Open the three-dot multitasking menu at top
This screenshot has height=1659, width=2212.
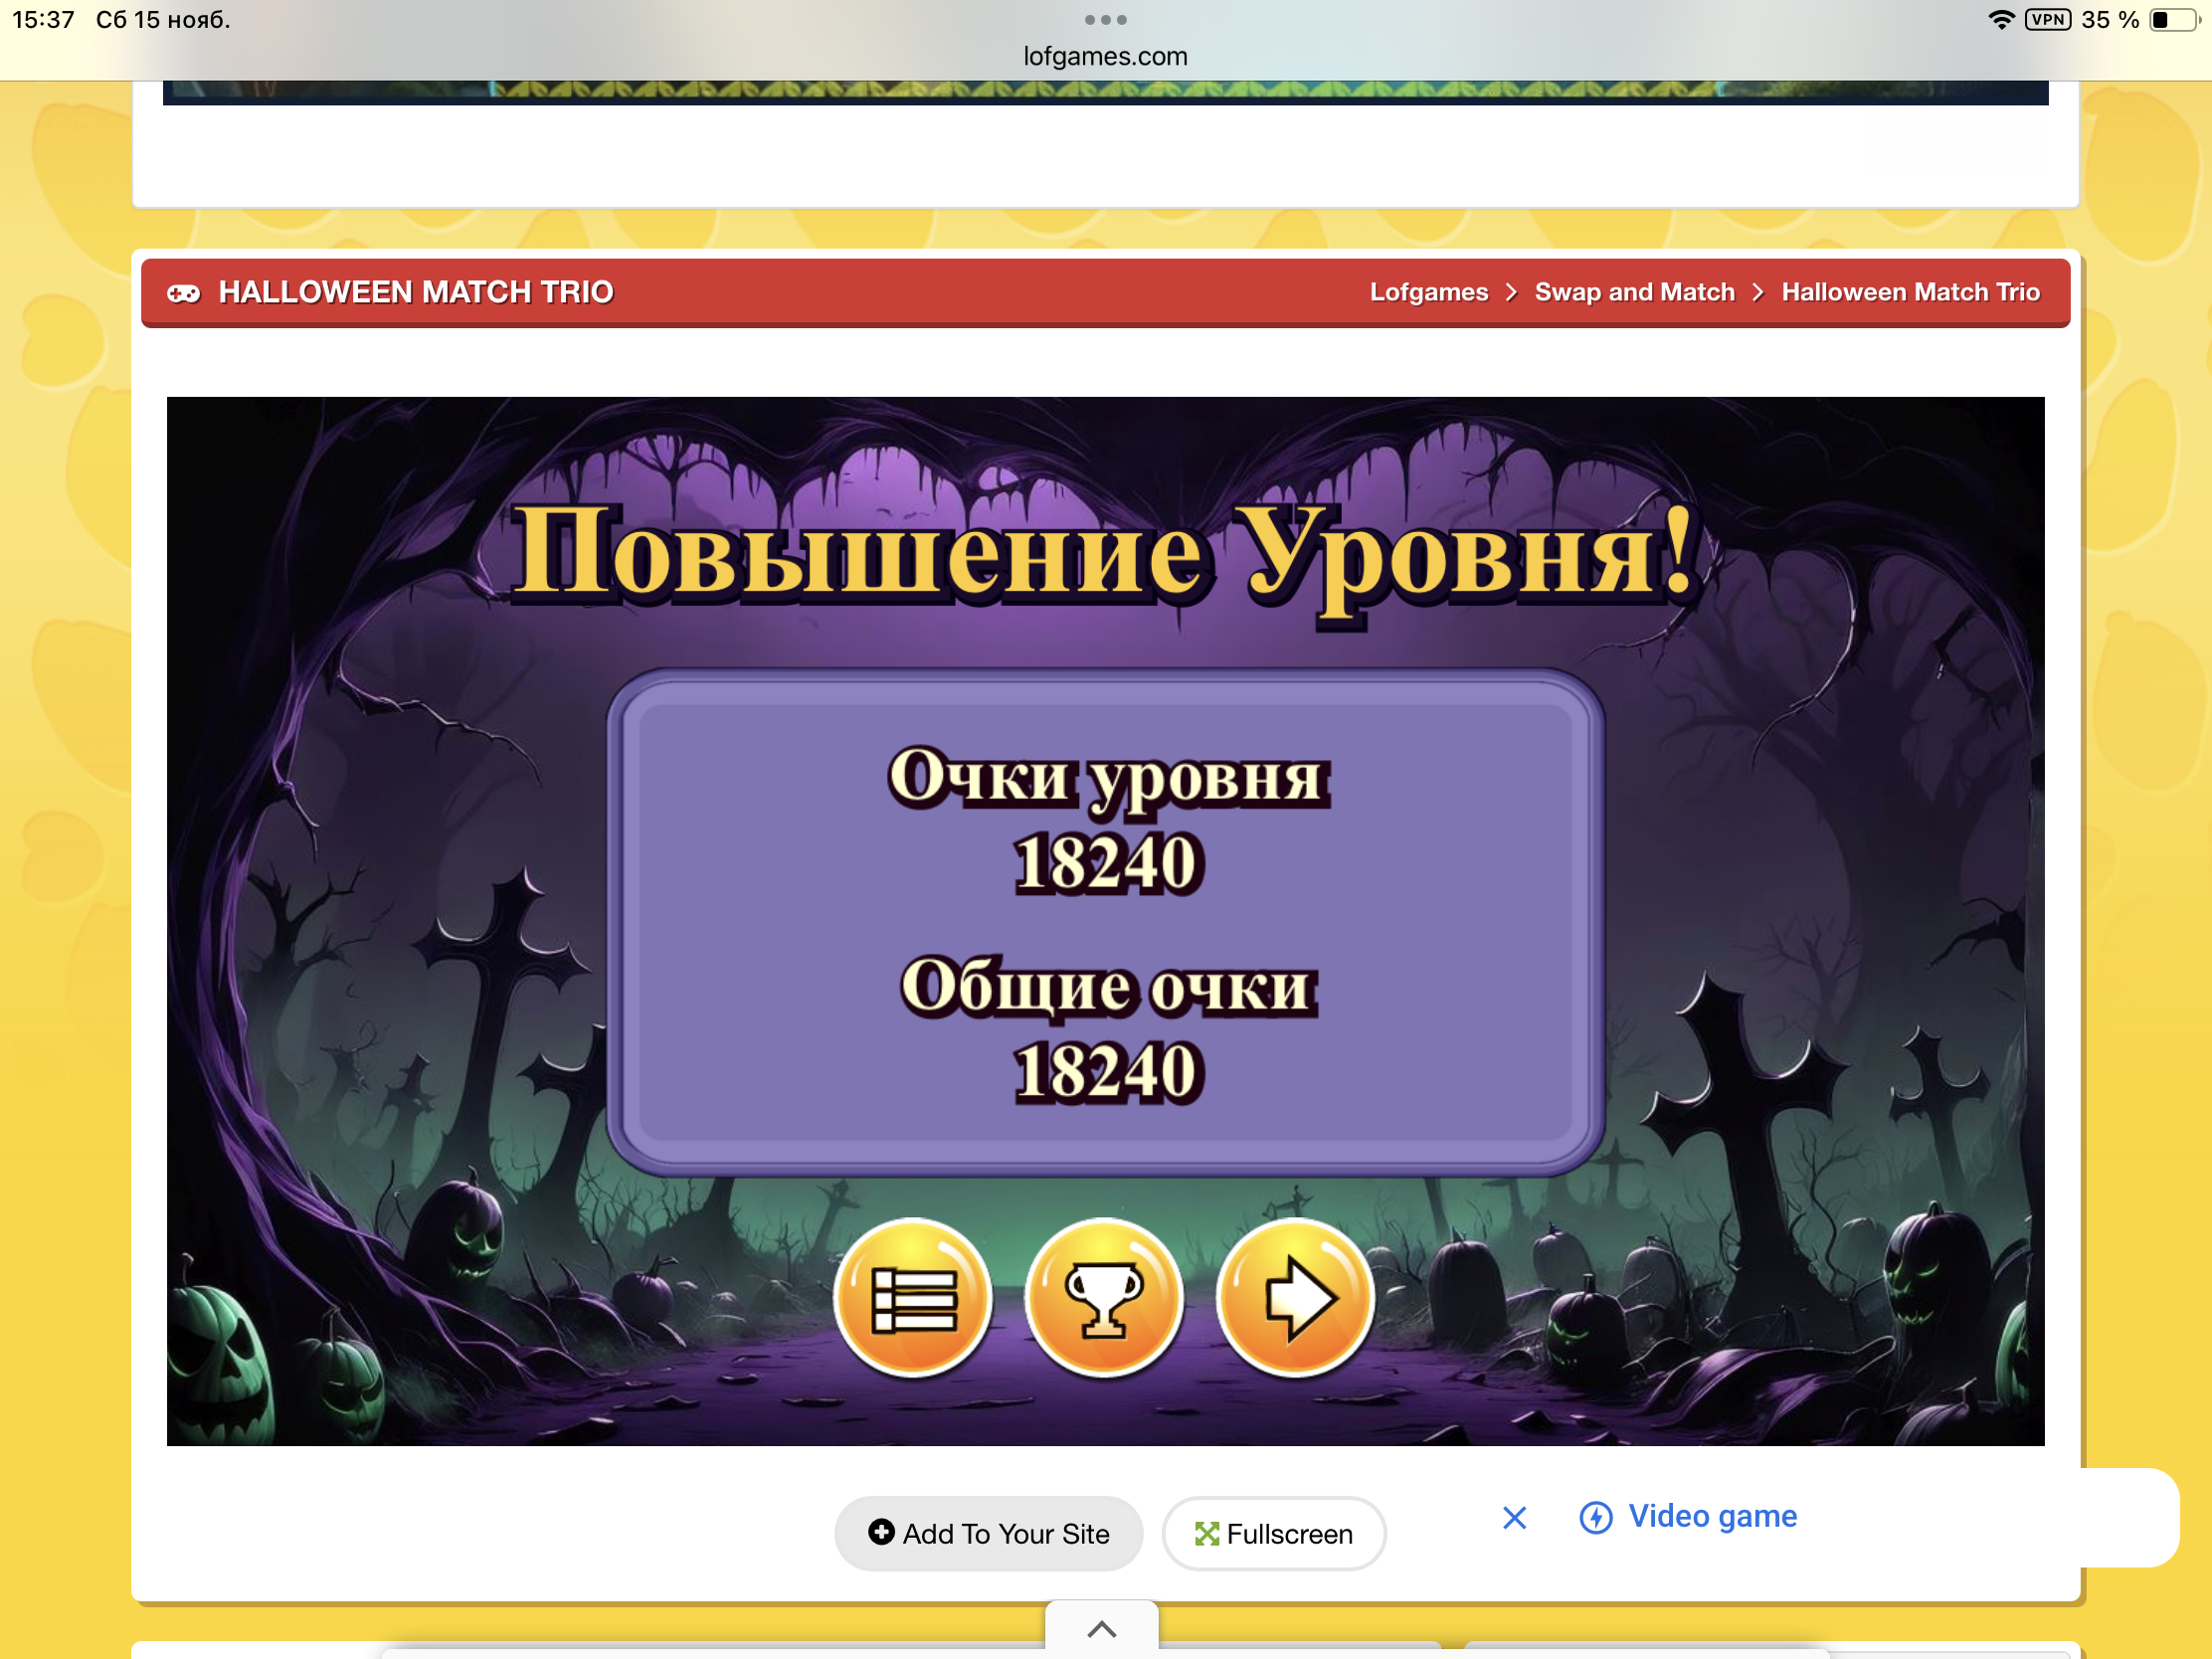pos(1105,20)
